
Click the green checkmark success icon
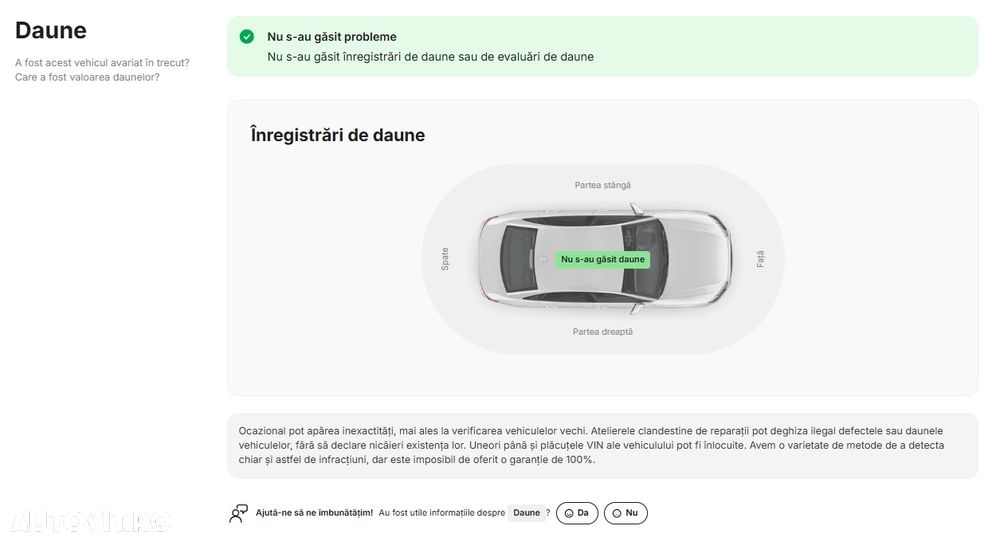click(x=247, y=37)
